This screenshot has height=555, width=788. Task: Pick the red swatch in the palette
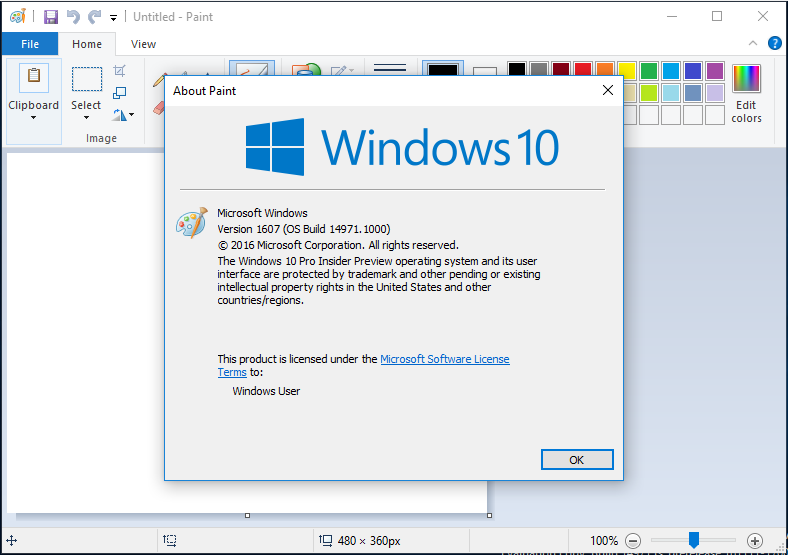click(583, 70)
